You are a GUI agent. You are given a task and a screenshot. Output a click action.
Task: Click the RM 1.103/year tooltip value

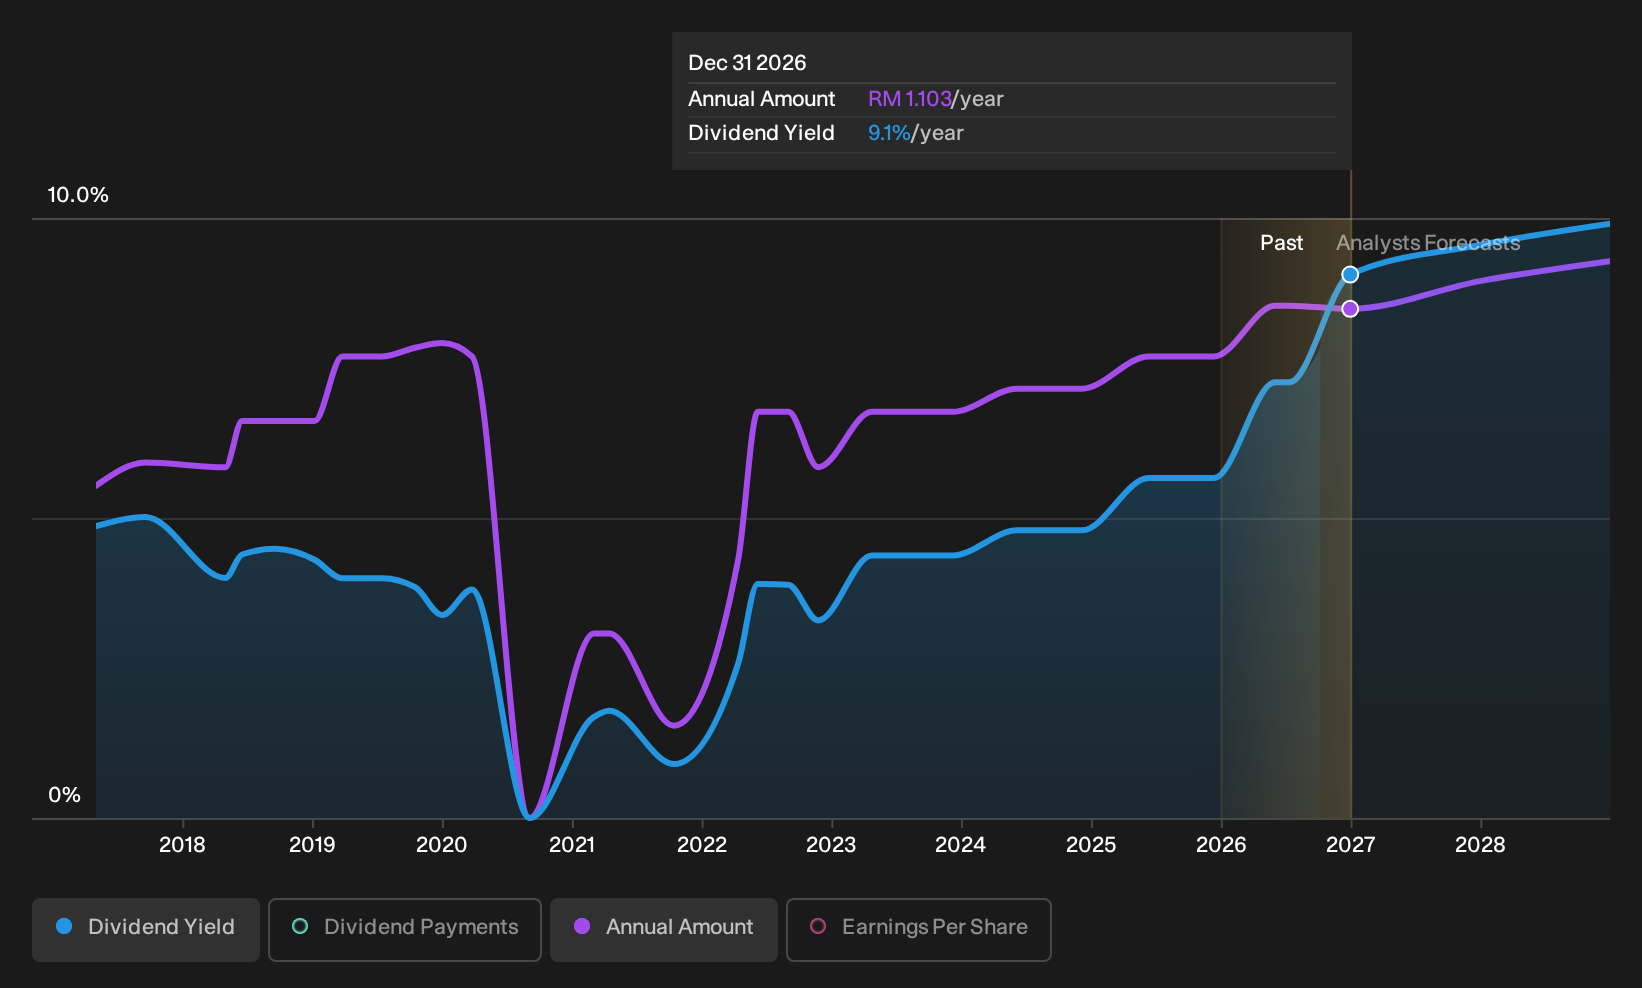point(936,99)
